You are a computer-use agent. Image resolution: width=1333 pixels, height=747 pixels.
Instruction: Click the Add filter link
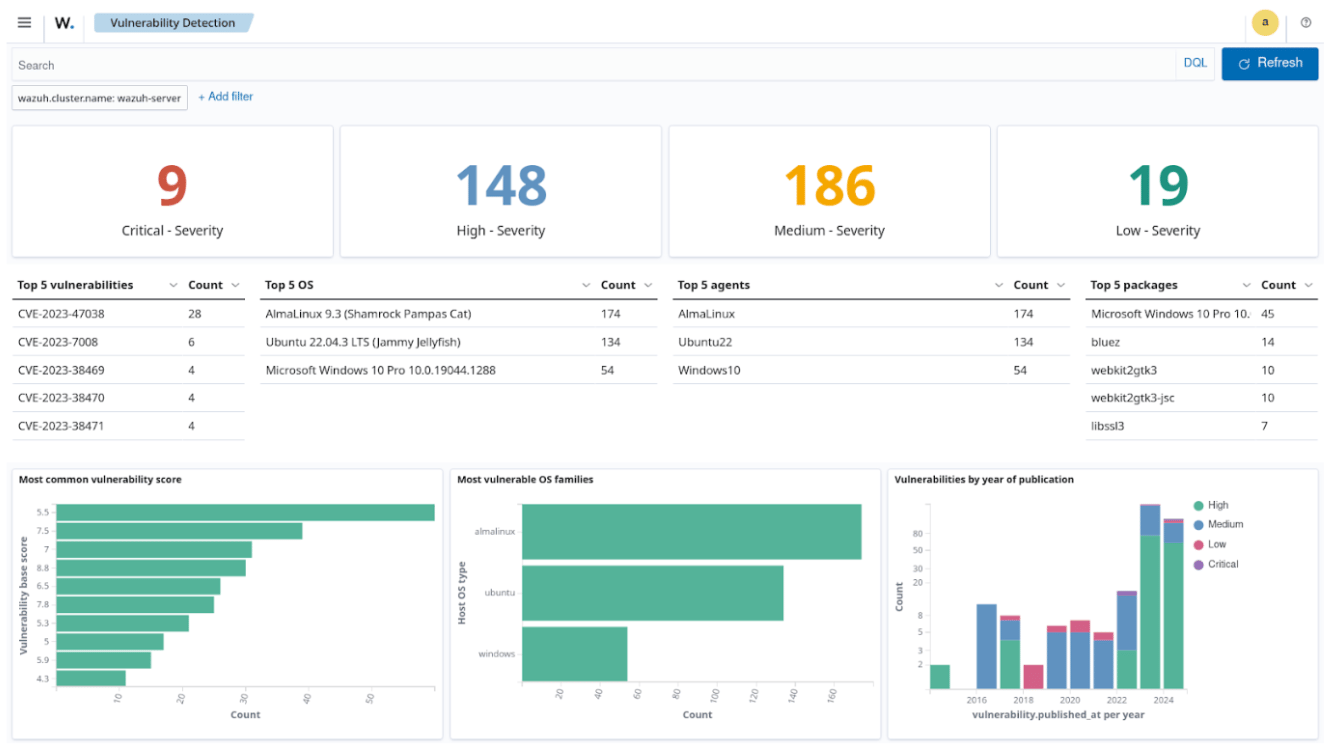(x=226, y=97)
